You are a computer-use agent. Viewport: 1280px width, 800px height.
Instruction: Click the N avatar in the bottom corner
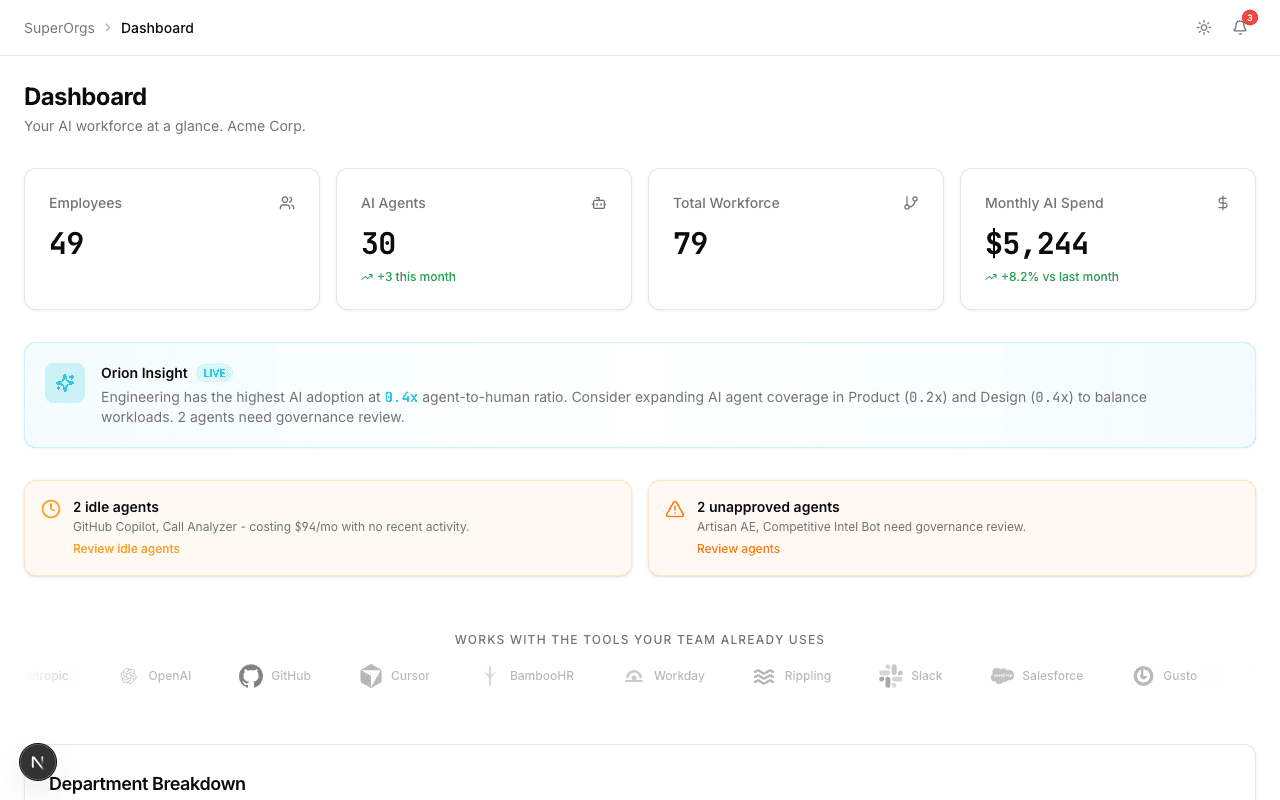[x=38, y=761]
